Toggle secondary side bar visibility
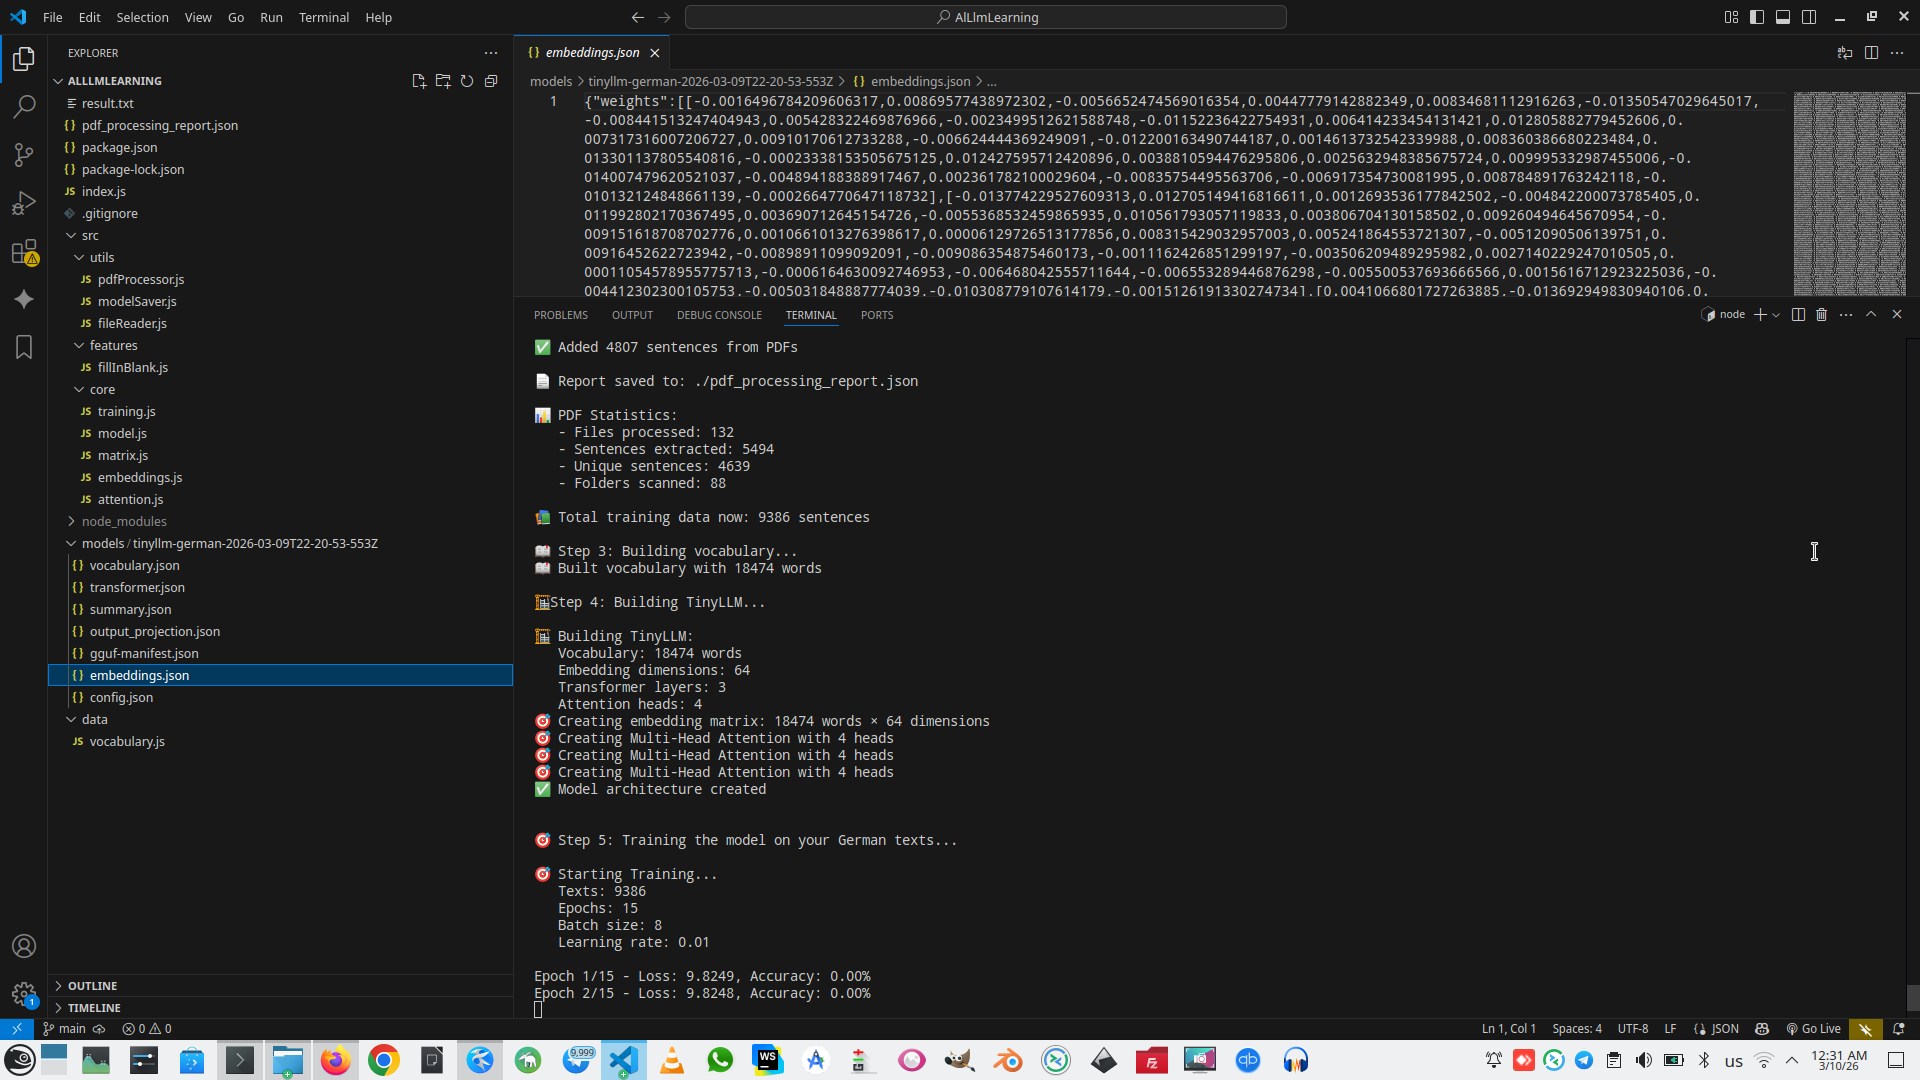Viewport: 1920px width, 1080px height. point(1809,17)
